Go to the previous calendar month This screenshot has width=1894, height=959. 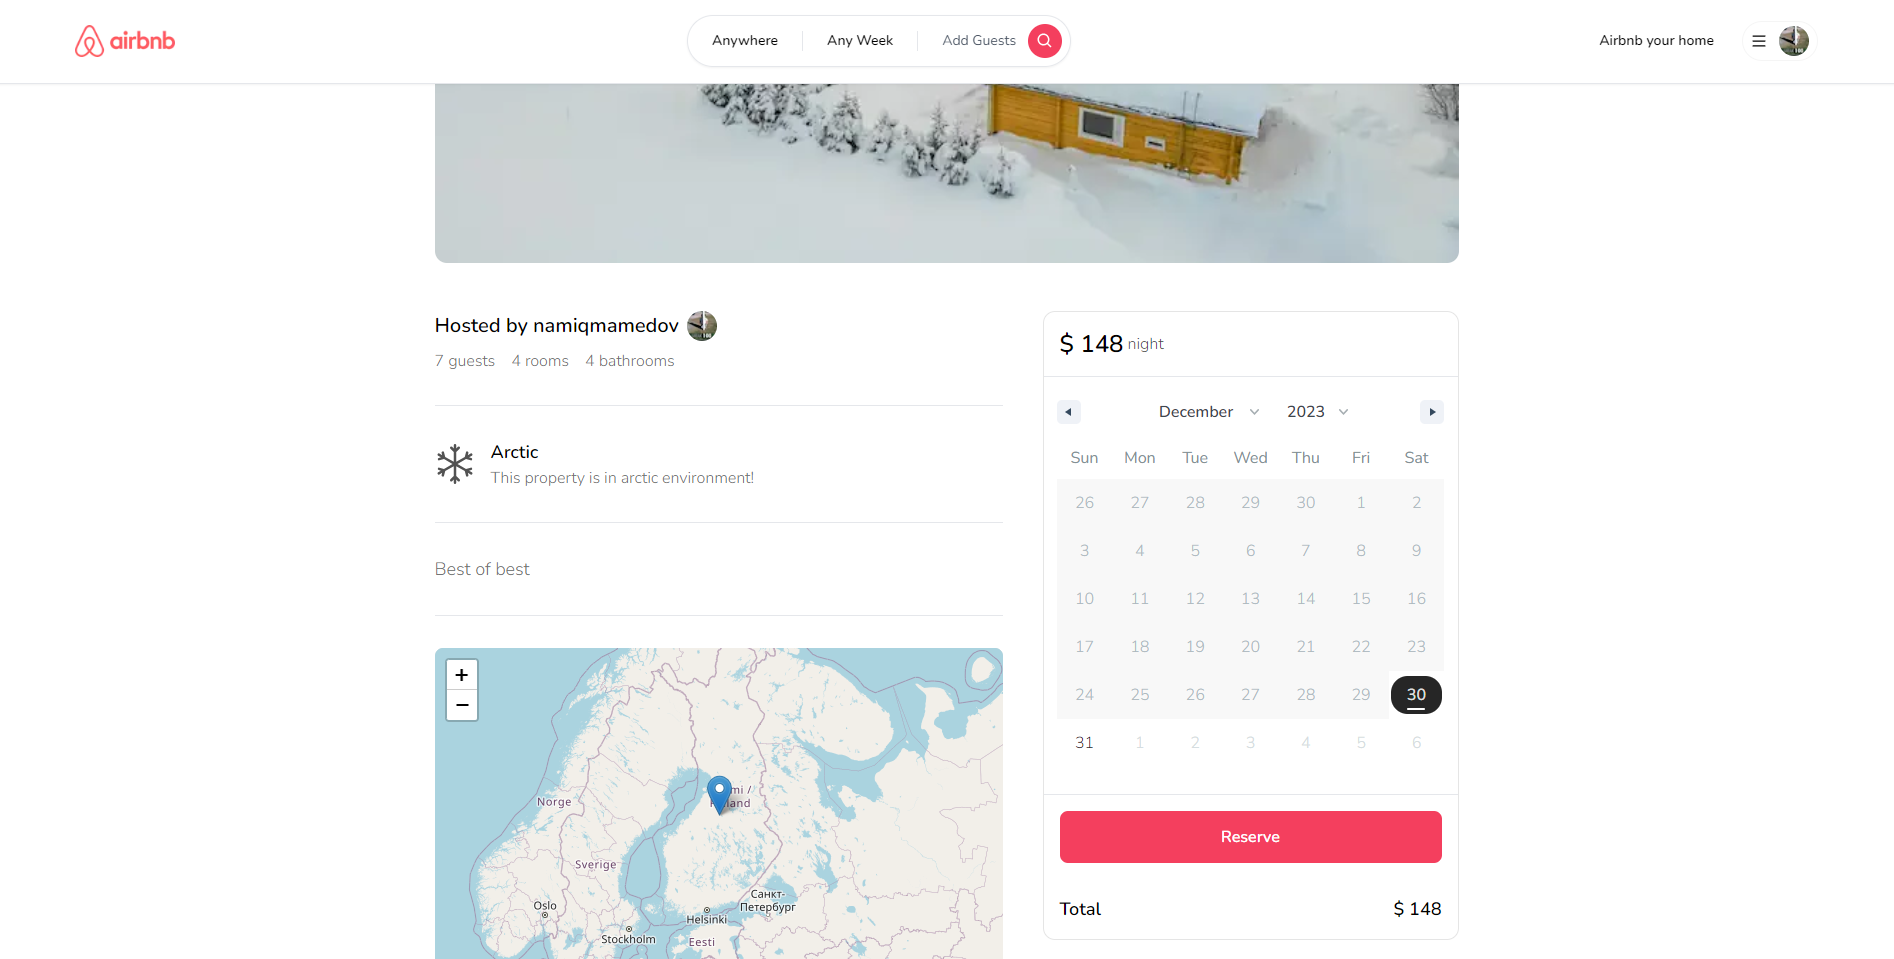click(1069, 412)
